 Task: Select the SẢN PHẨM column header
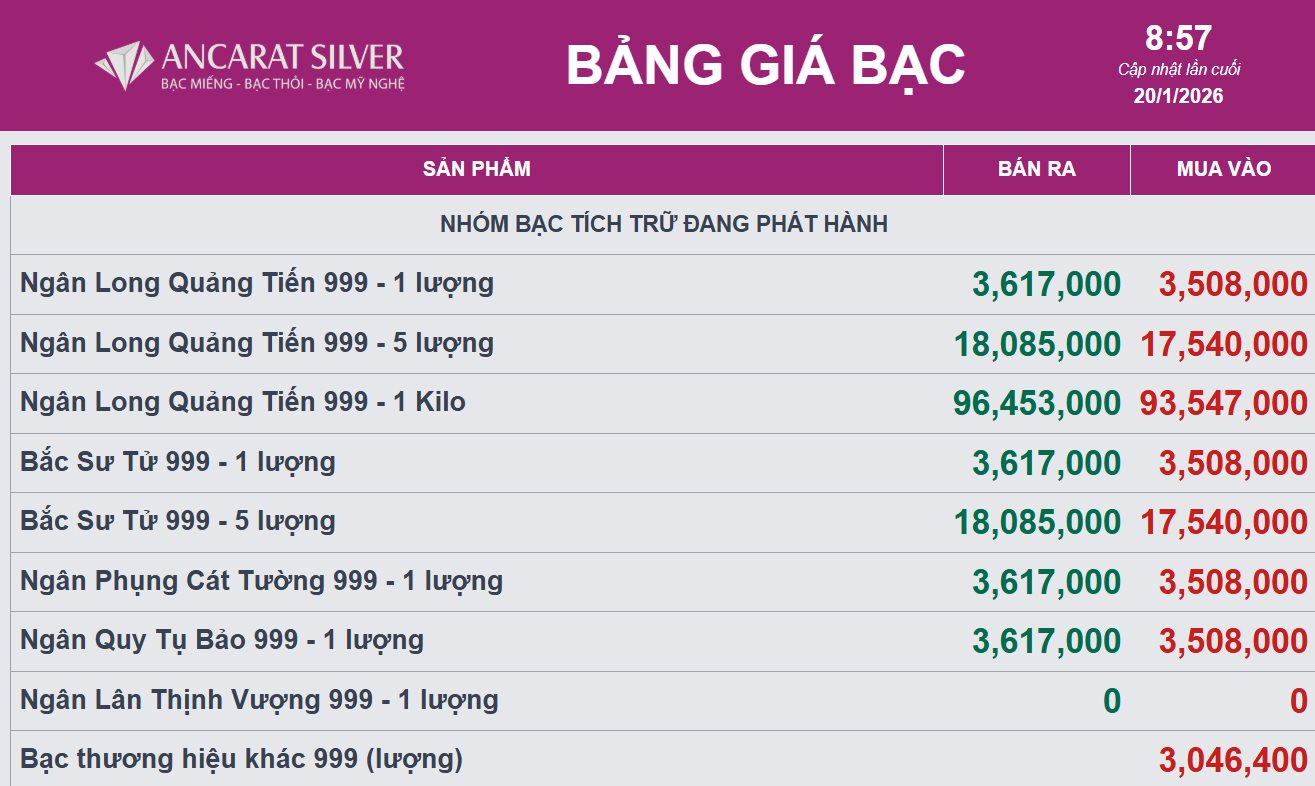tap(476, 169)
